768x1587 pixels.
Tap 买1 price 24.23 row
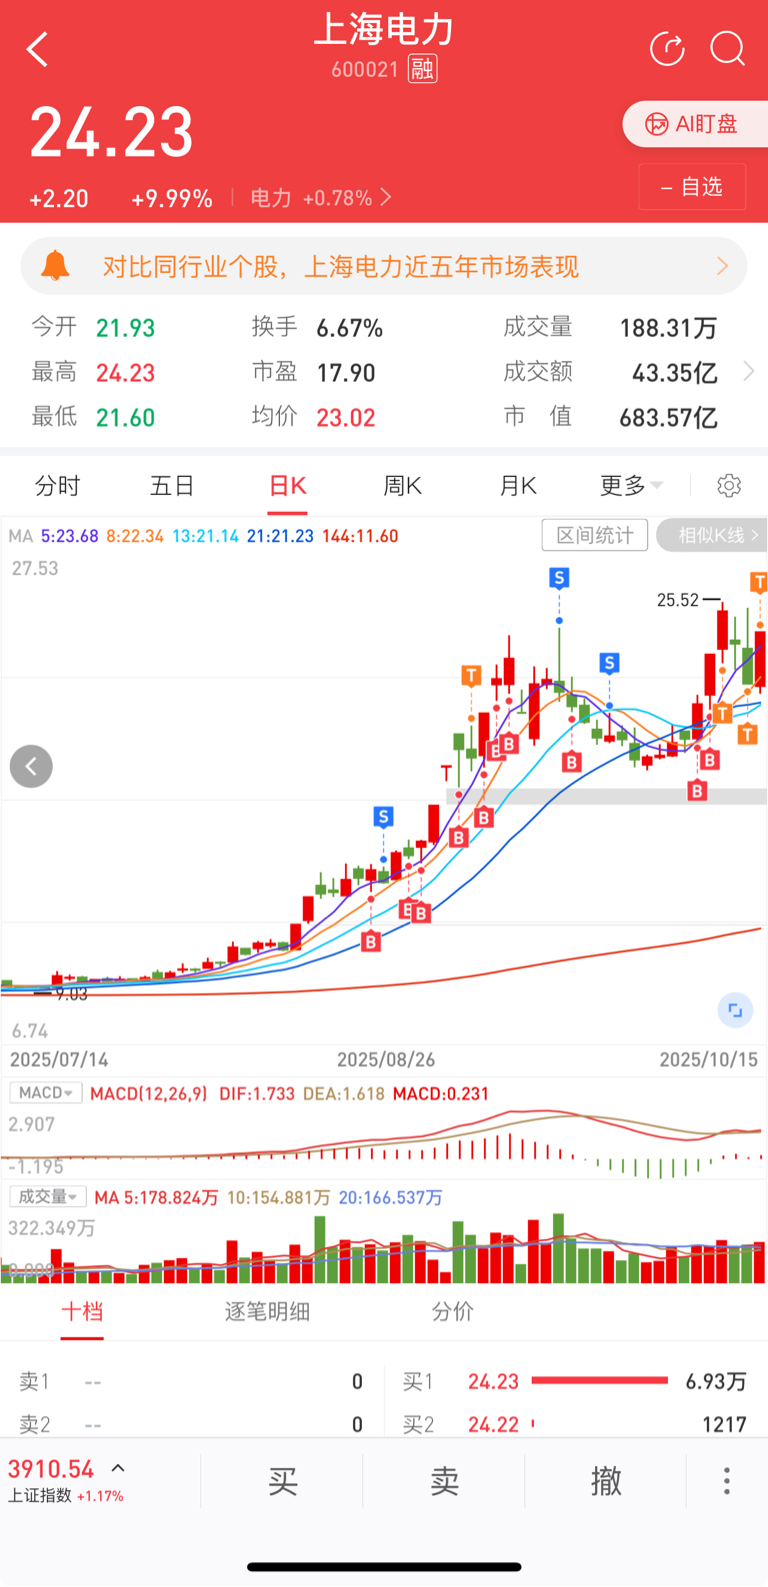click(x=575, y=1381)
